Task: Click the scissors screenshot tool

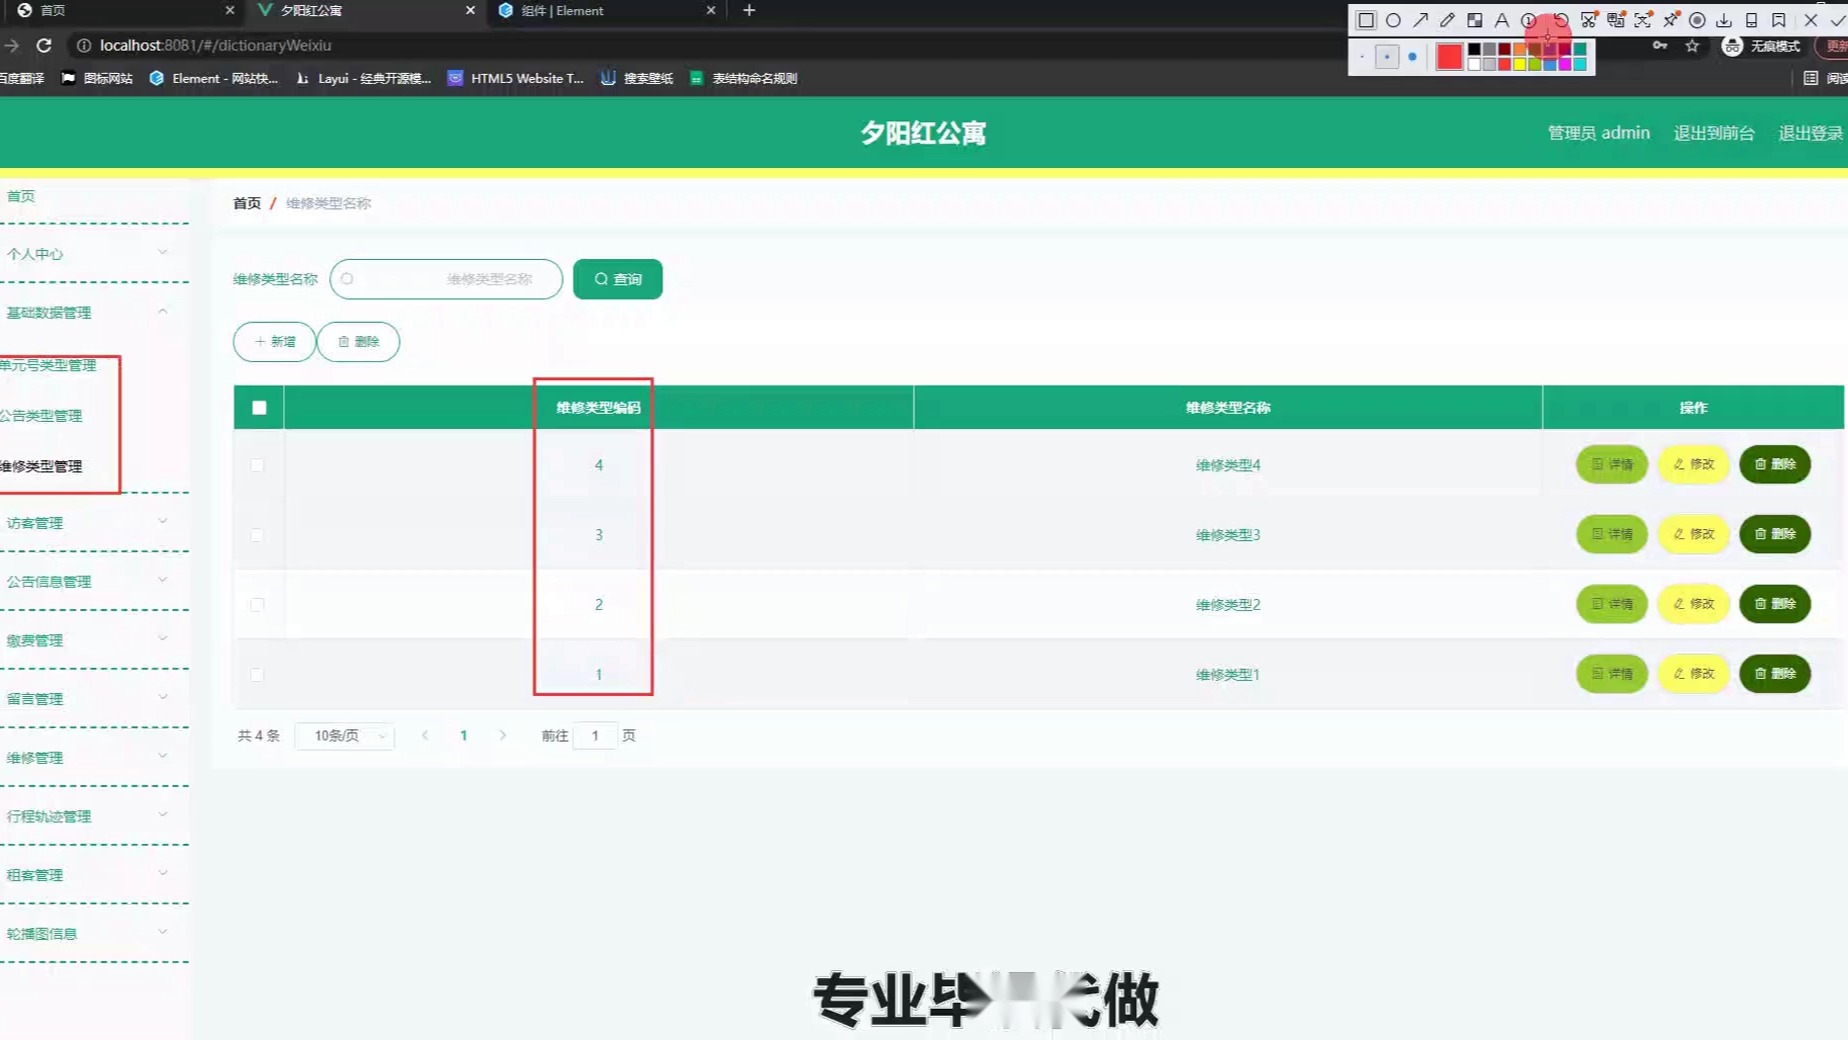Action: pos(1588,20)
